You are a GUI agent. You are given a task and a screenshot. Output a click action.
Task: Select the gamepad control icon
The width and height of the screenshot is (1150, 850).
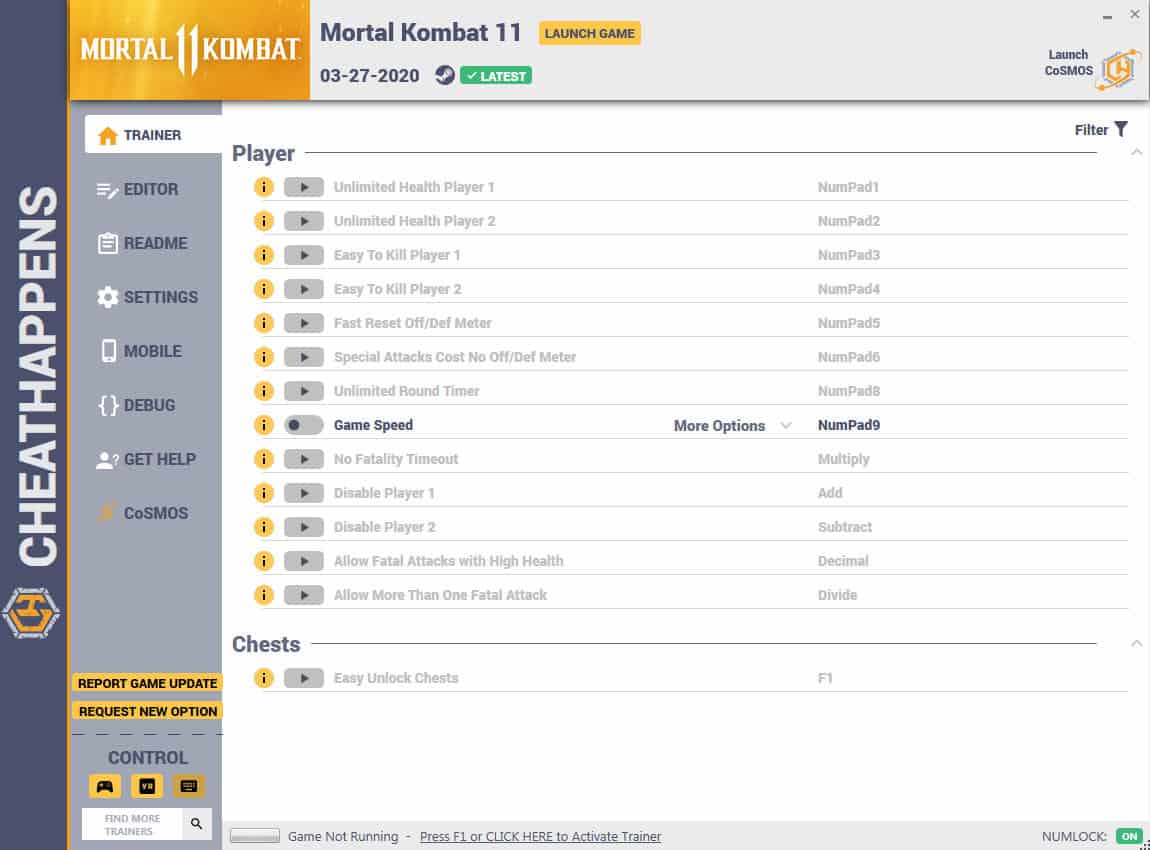[105, 785]
